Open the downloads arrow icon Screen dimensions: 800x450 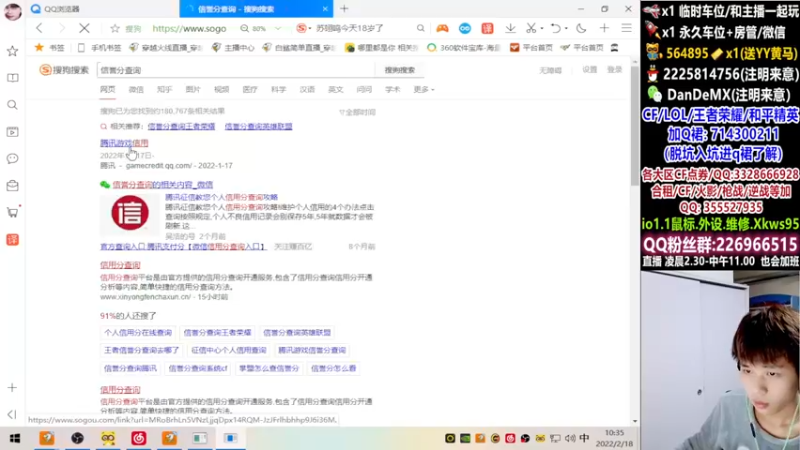(510, 29)
